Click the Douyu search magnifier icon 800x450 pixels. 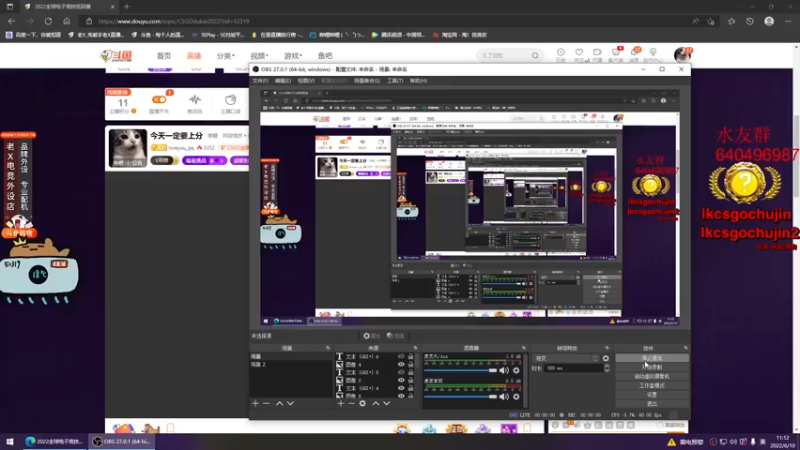point(535,55)
